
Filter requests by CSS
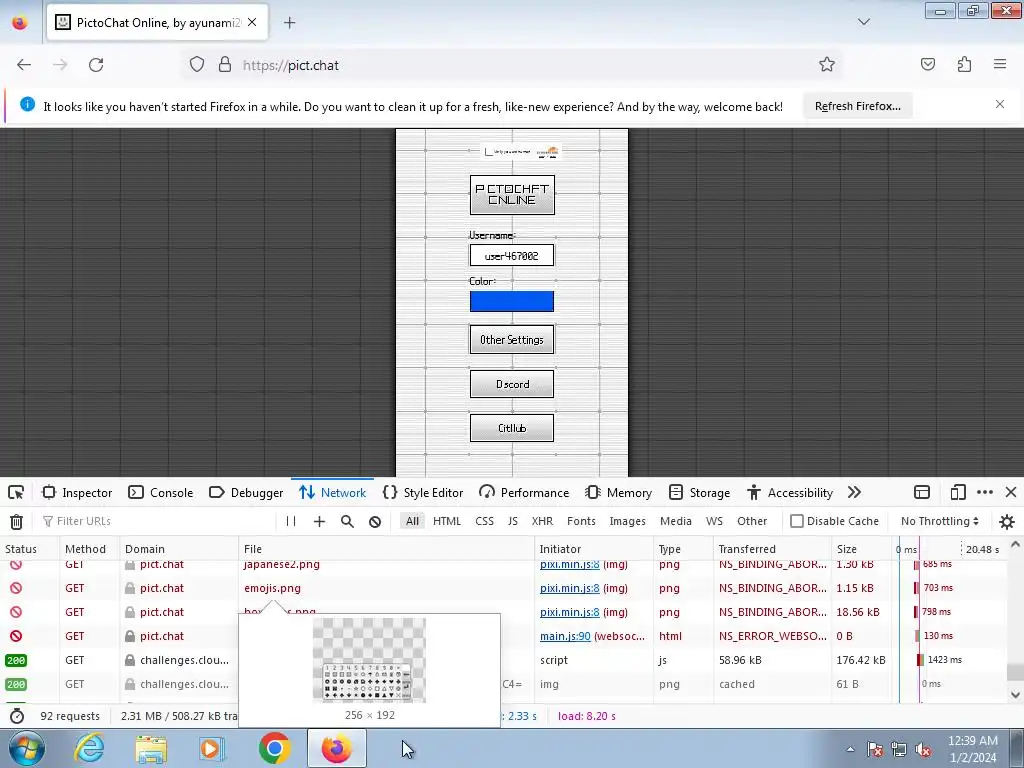point(485,521)
